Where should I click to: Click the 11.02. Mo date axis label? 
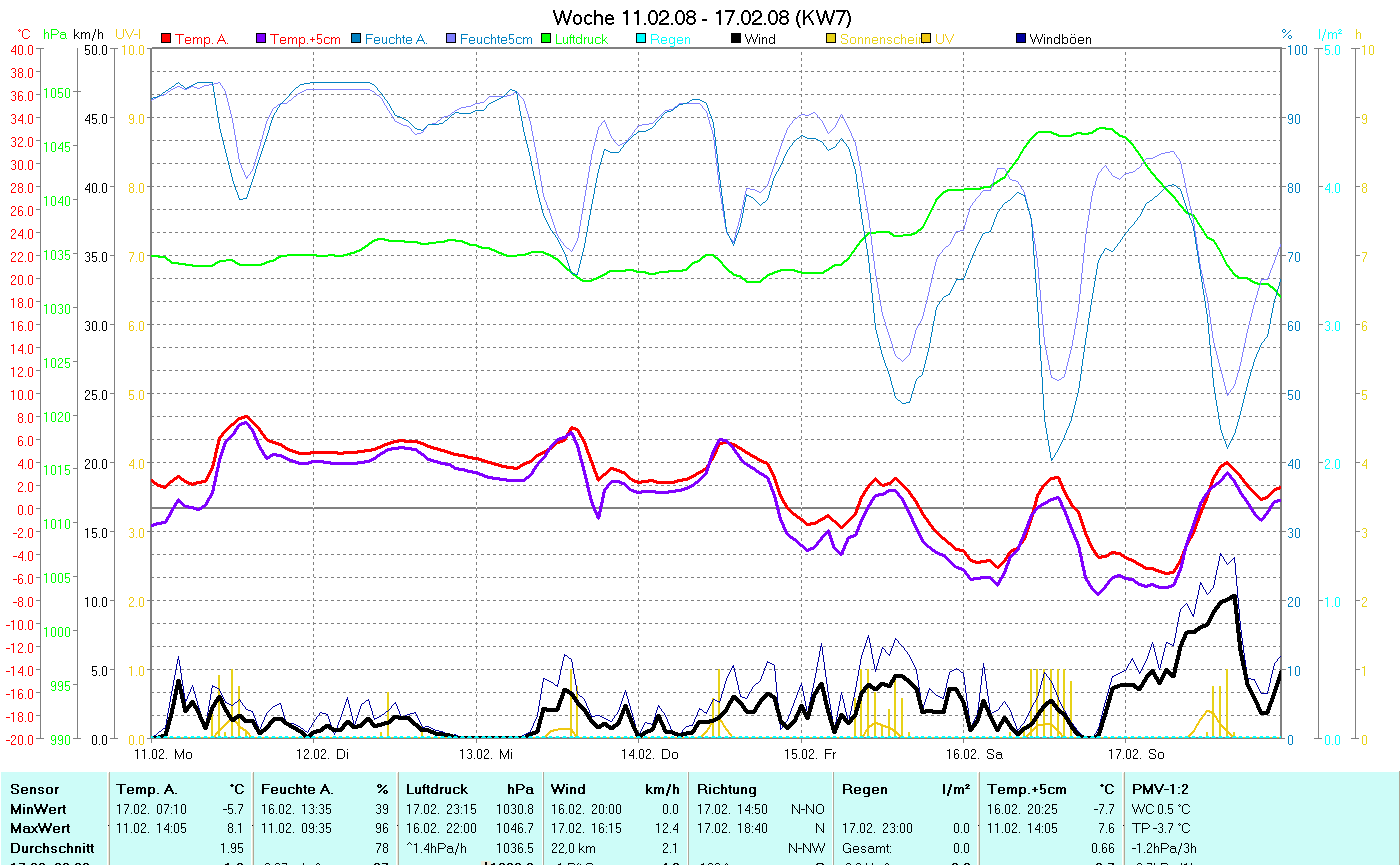click(164, 754)
